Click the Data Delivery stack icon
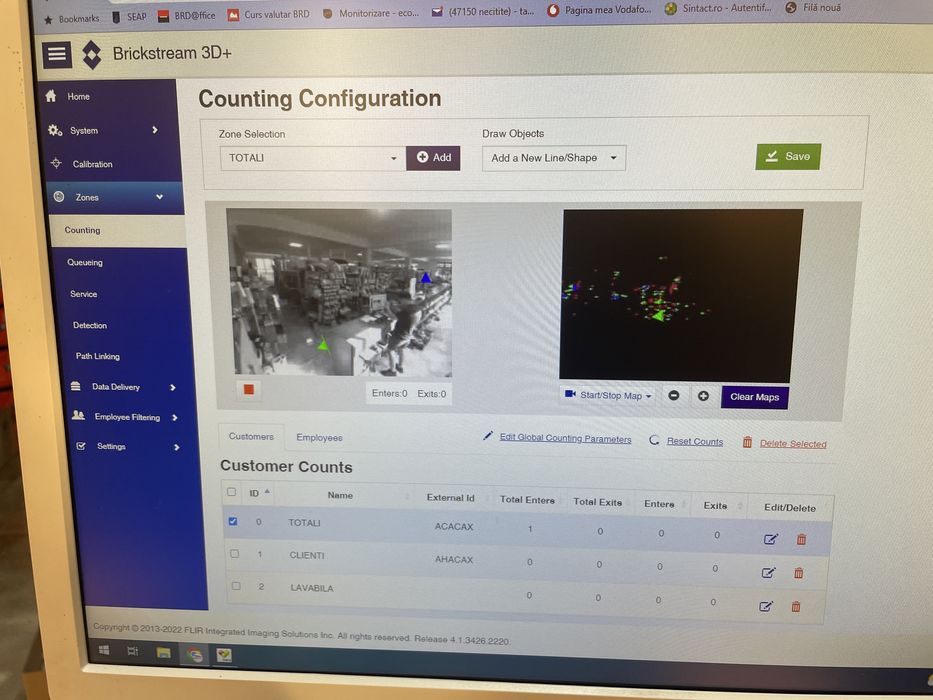The height and width of the screenshot is (700, 933). coord(76,386)
